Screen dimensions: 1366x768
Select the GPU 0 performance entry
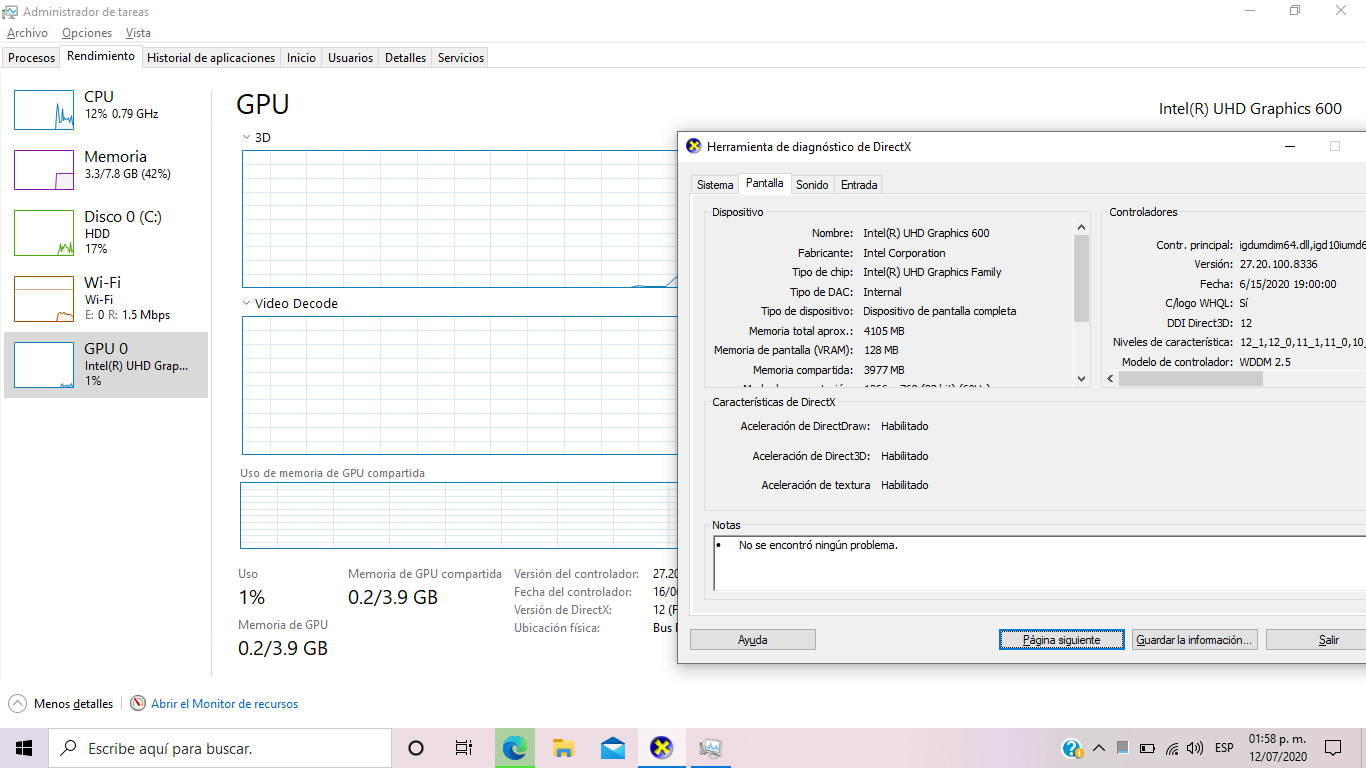106,364
